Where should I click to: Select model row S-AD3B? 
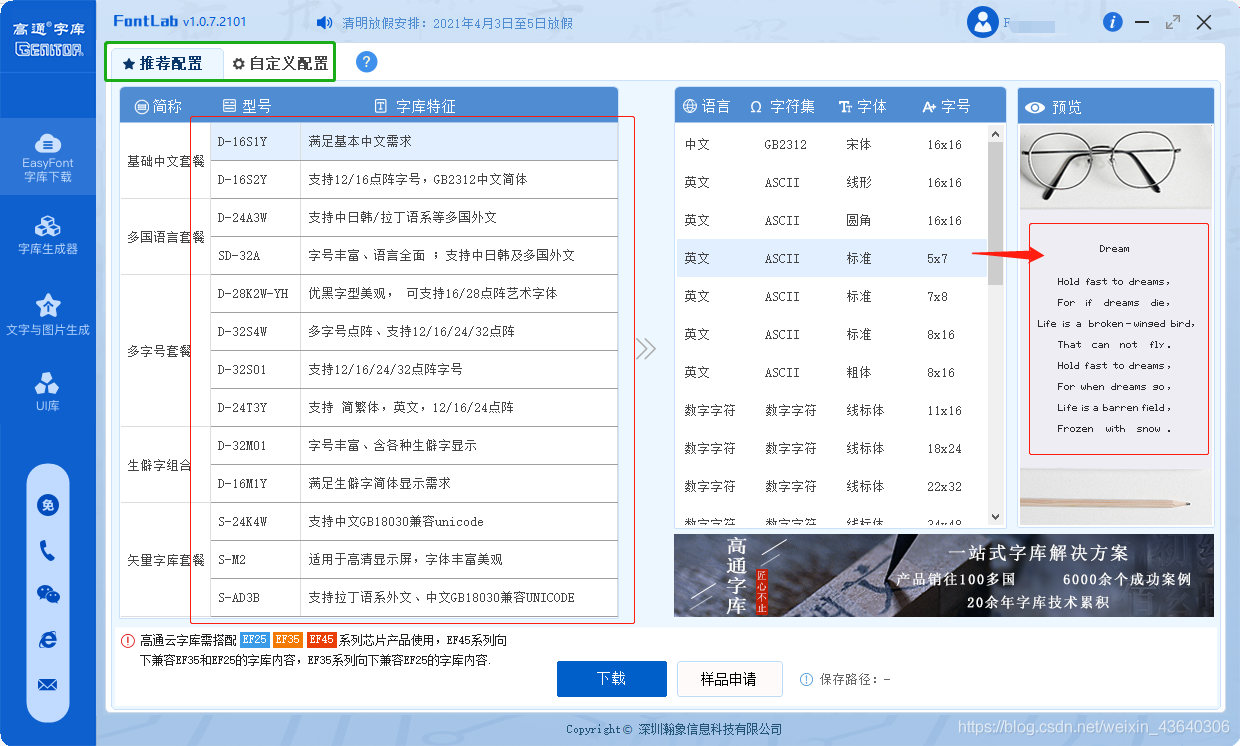(414, 598)
